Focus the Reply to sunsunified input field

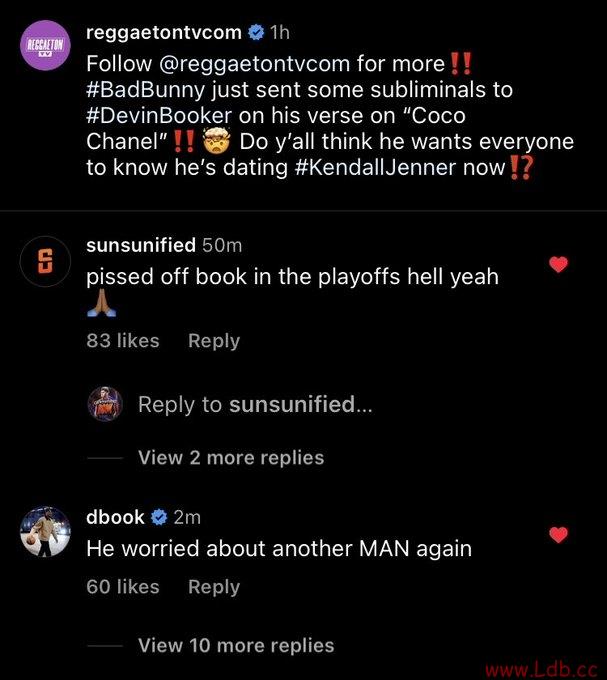pos(255,404)
